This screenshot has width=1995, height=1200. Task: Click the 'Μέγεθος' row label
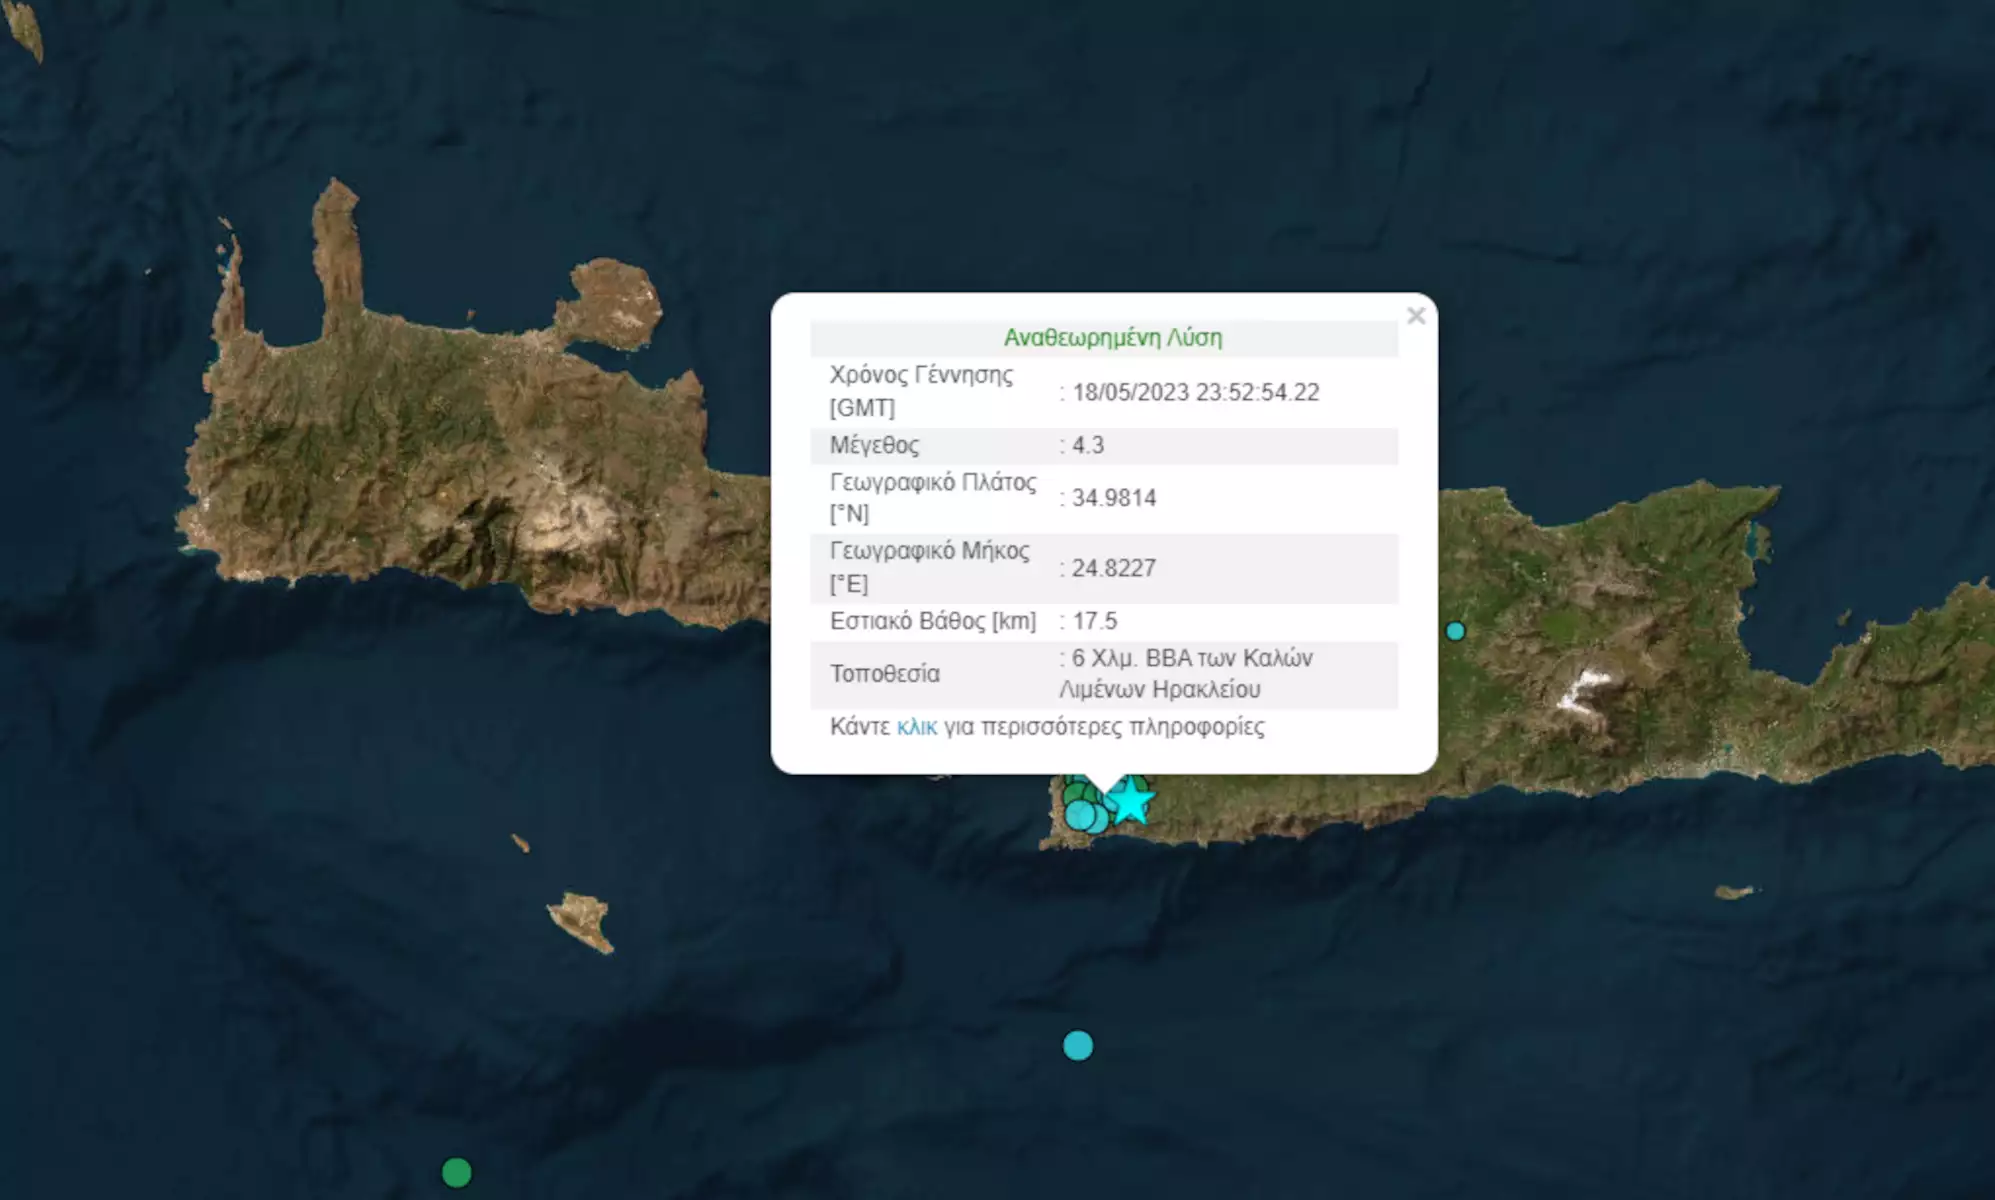click(874, 445)
